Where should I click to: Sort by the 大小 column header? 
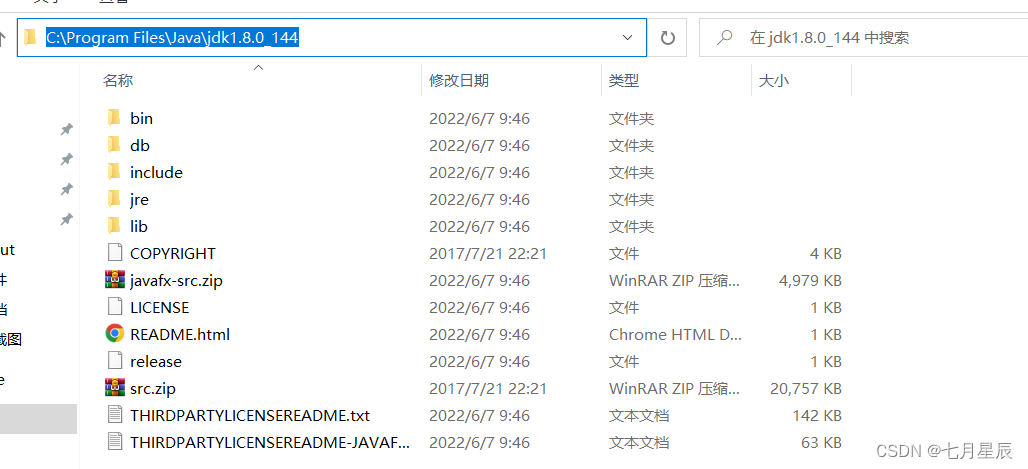(774, 81)
